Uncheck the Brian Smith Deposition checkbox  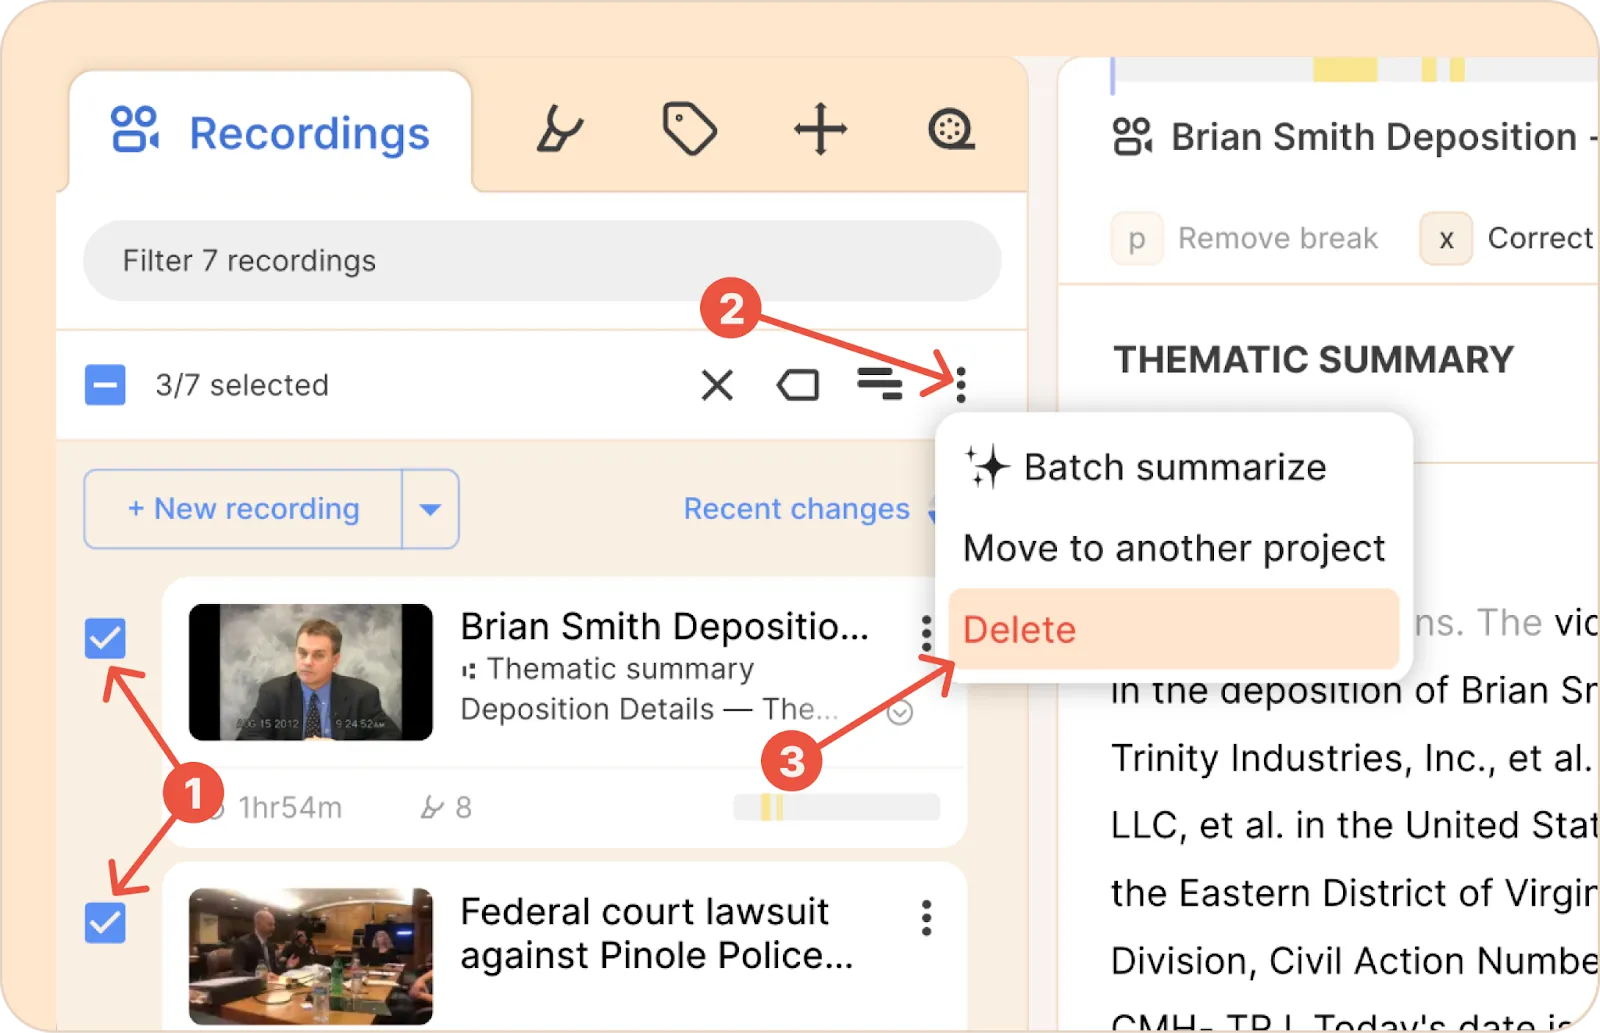coord(105,638)
